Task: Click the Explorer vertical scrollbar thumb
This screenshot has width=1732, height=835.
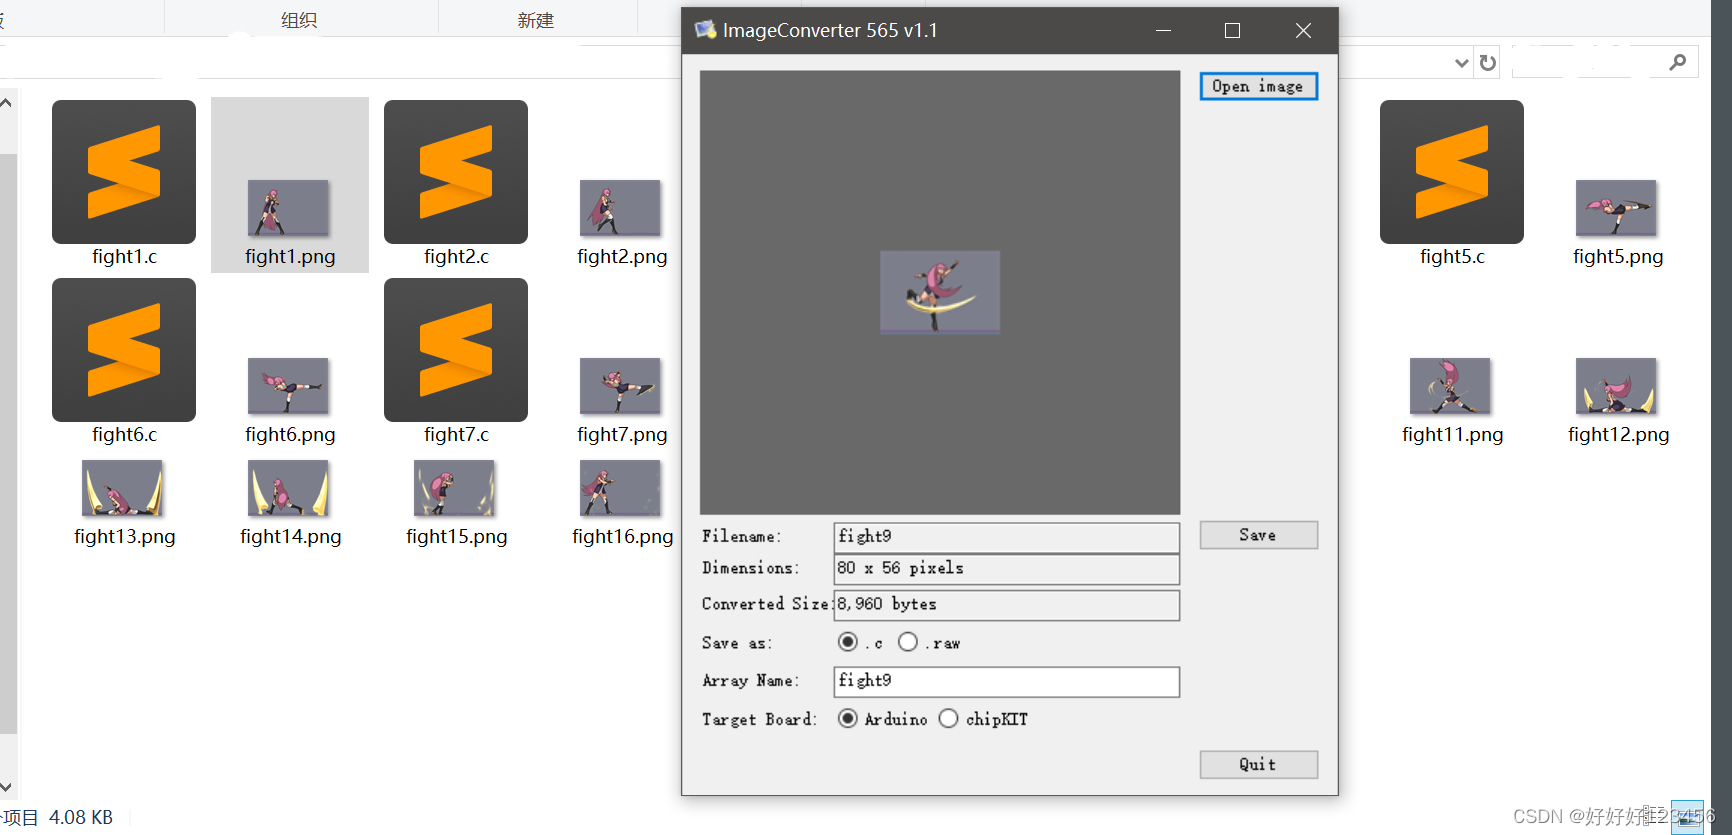Action: (8, 443)
